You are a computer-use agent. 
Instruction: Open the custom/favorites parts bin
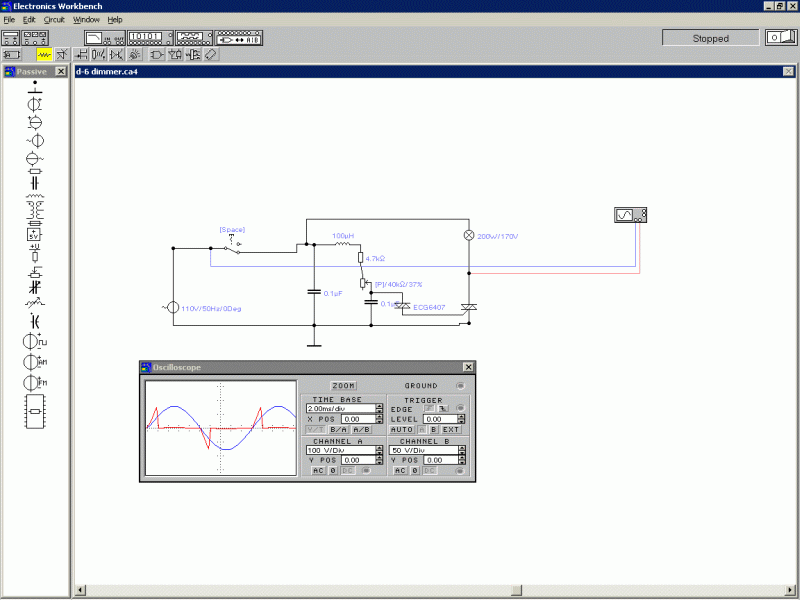tap(11, 54)
